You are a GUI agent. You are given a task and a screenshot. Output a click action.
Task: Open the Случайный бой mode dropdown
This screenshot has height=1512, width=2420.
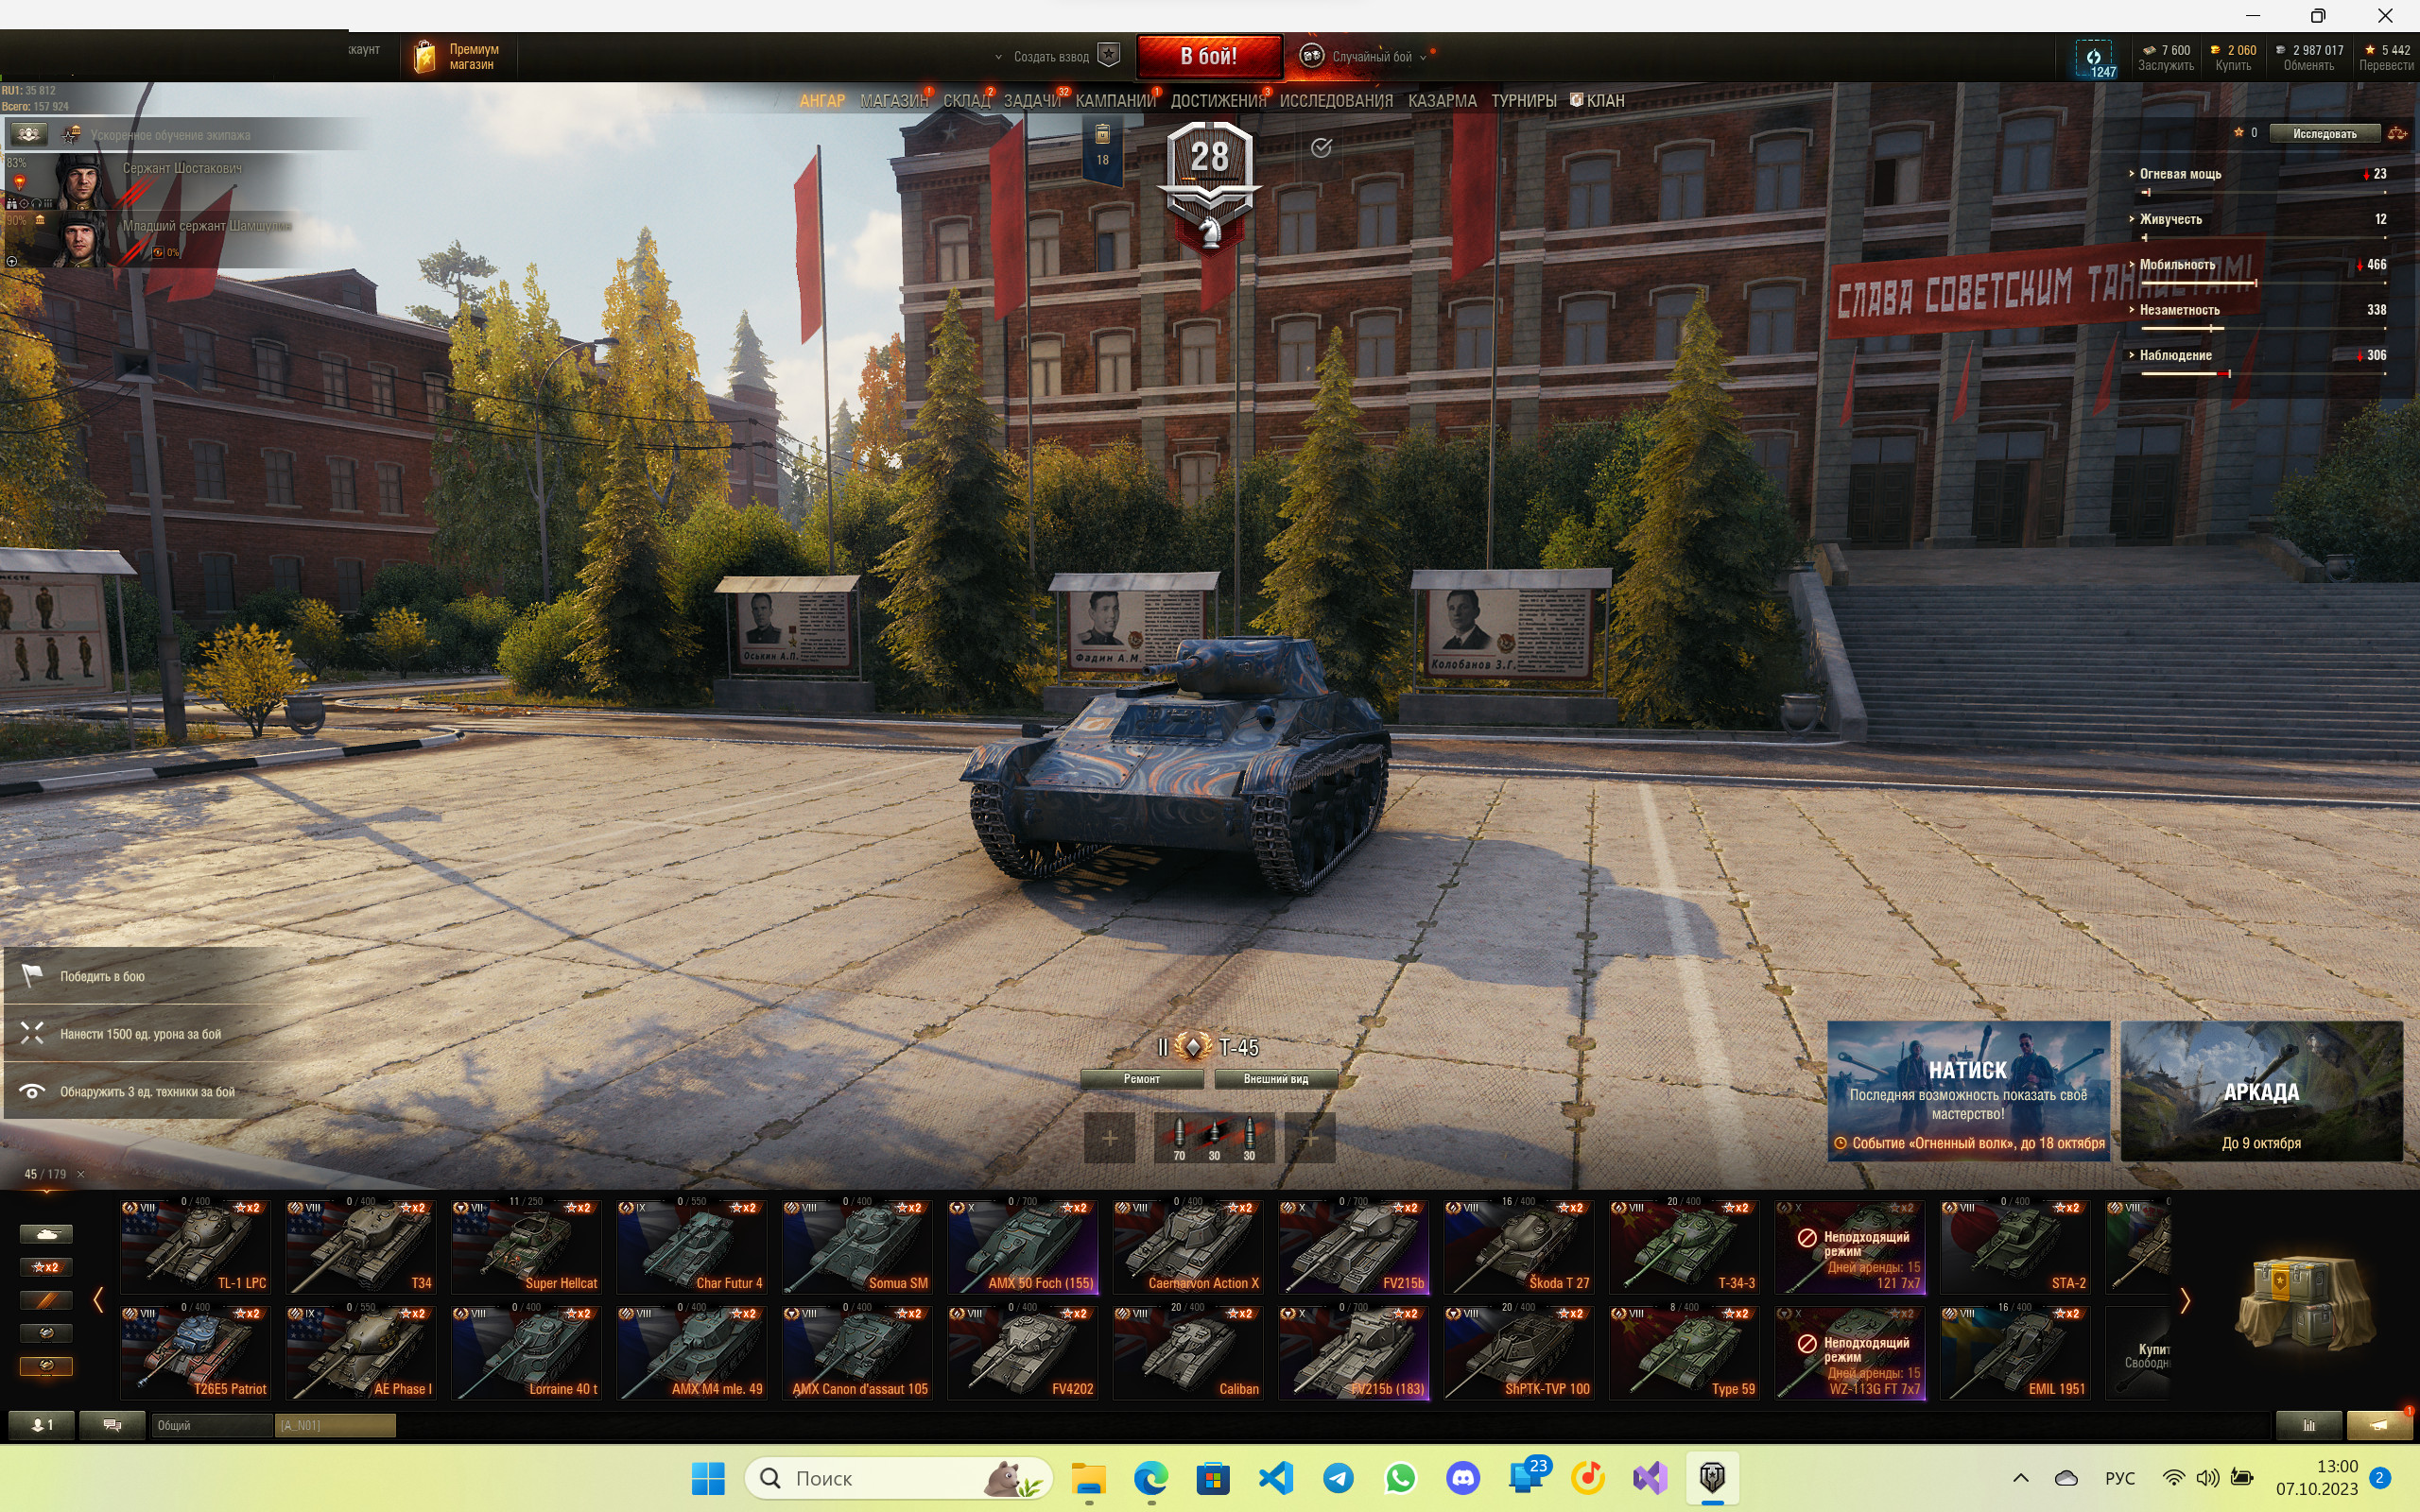(1423, 57)
